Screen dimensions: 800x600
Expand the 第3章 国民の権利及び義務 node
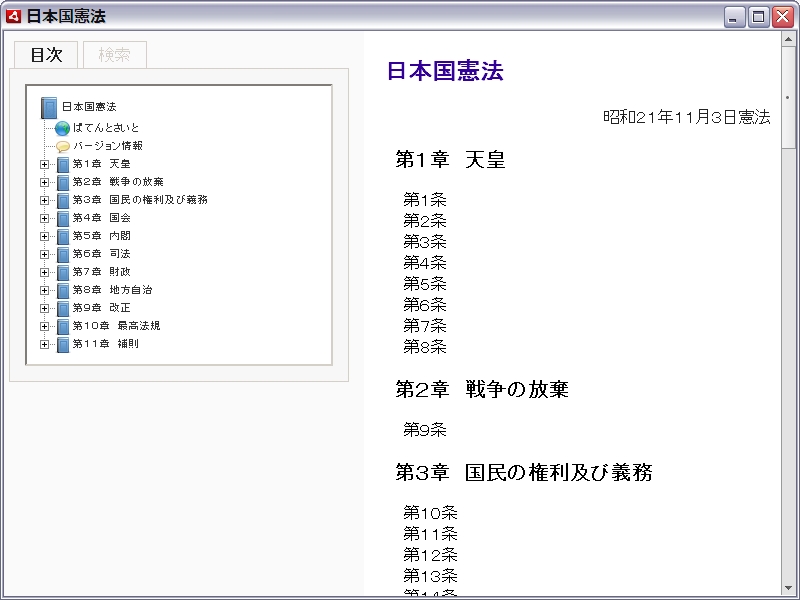[44, 200]
